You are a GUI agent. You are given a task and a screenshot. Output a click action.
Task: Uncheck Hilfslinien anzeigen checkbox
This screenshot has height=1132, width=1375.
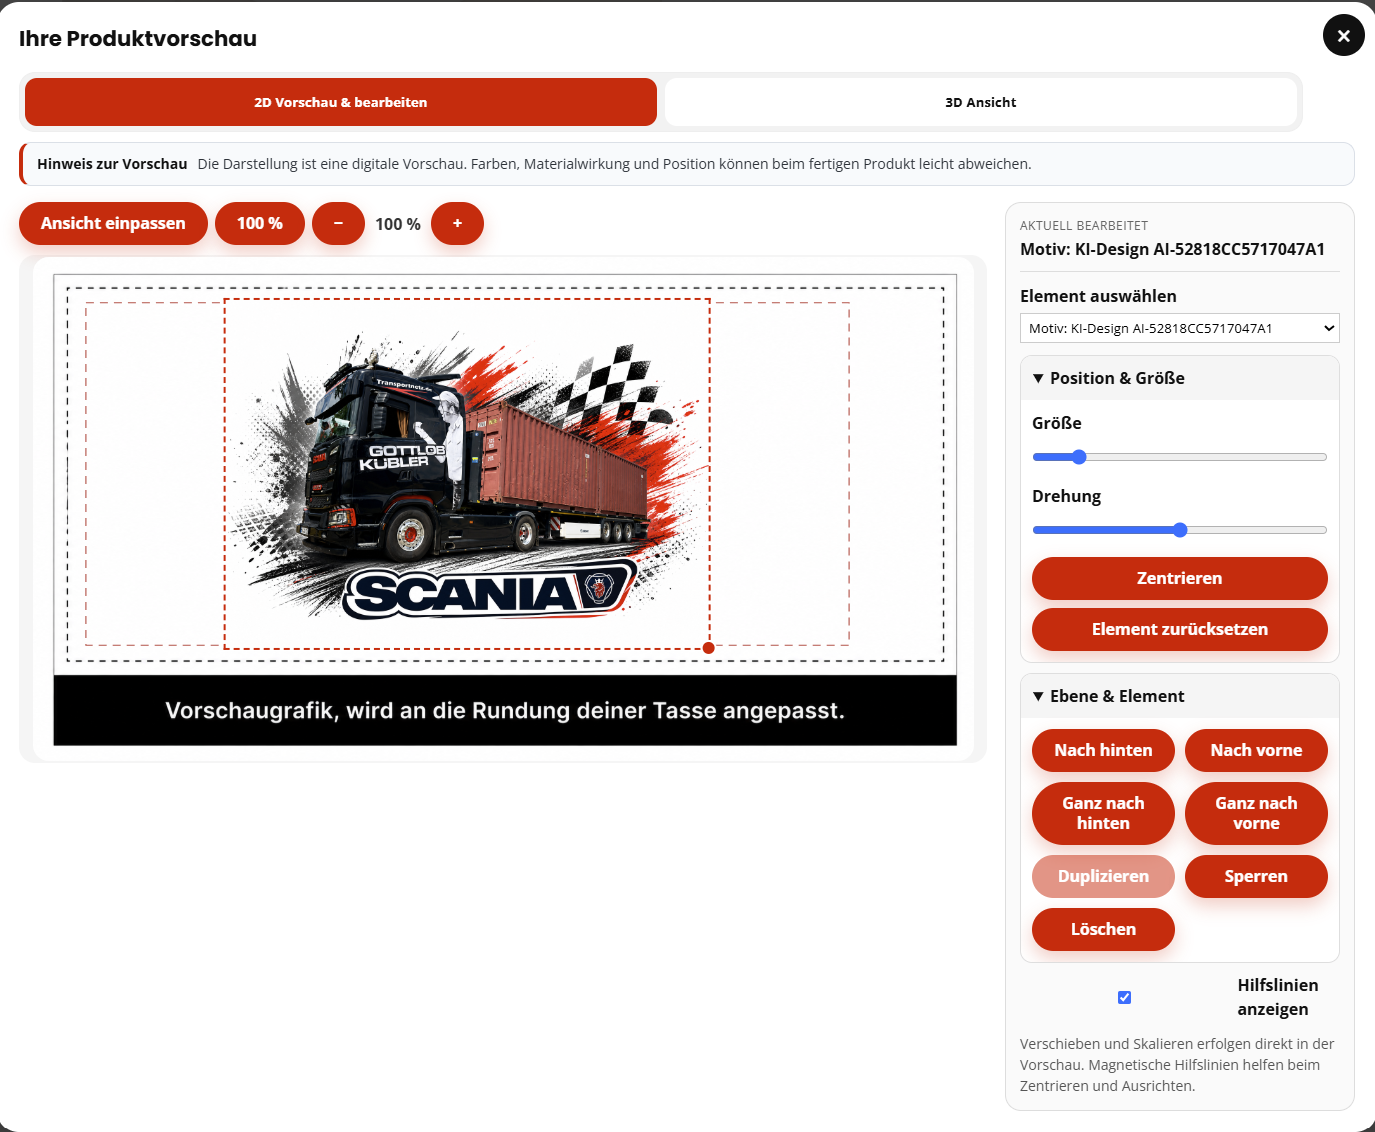[1124, 997]
